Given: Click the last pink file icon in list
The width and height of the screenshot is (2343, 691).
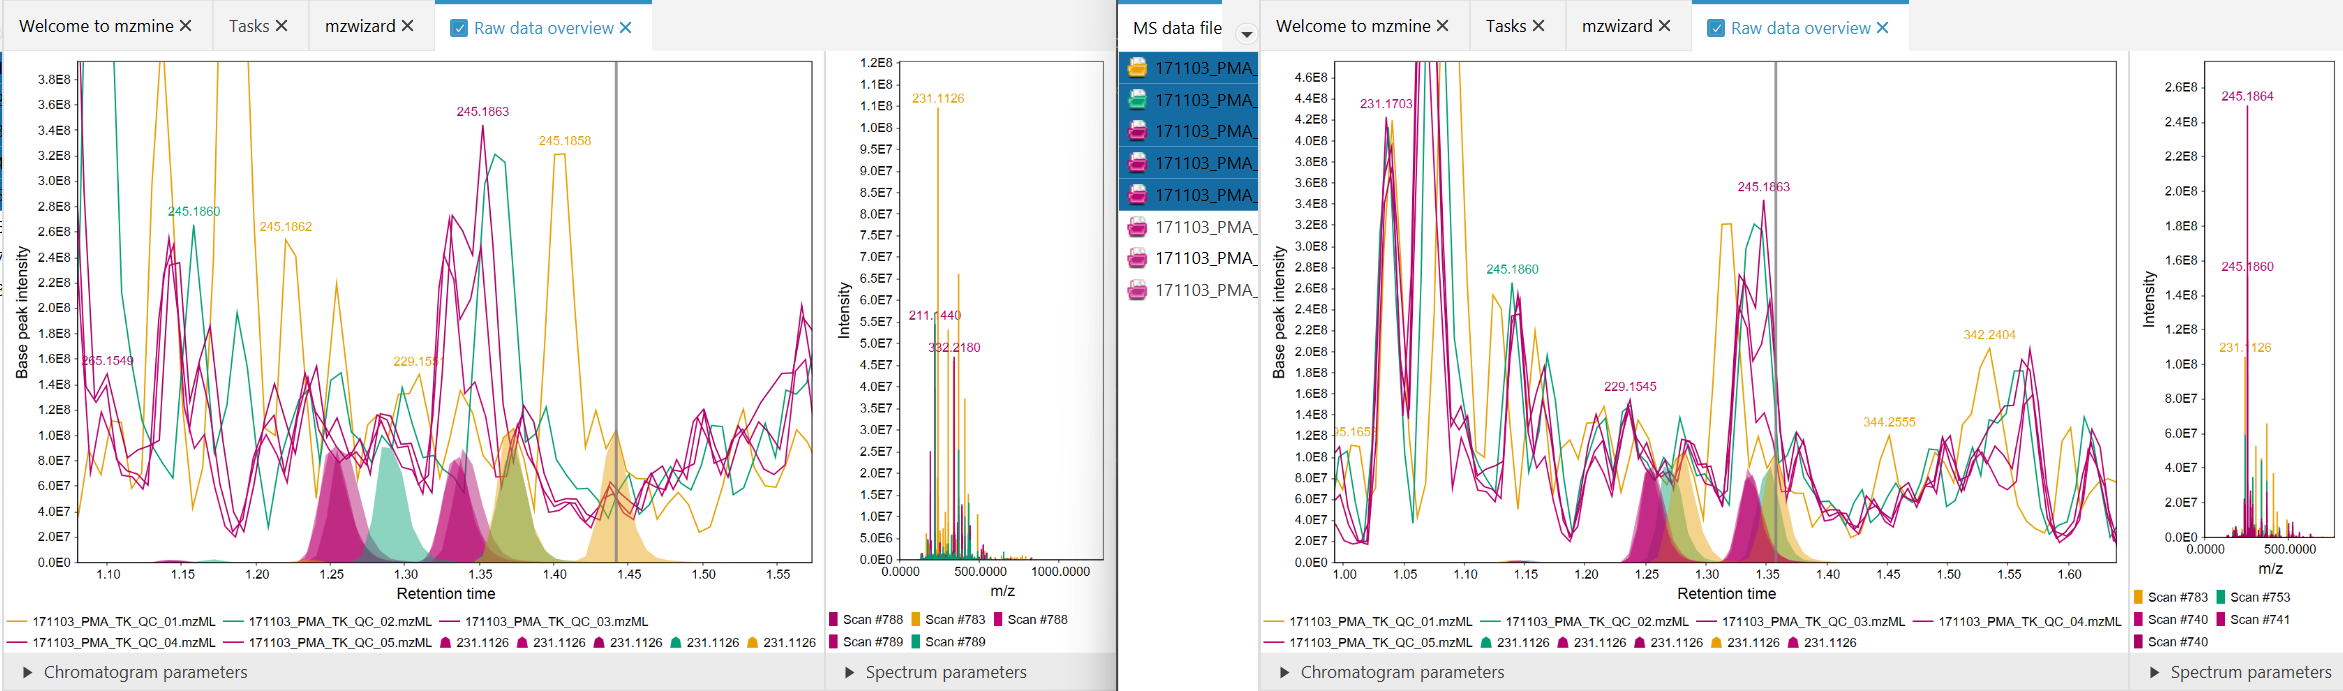Looking at the screenshot, I should click(x=1137, y=290).
